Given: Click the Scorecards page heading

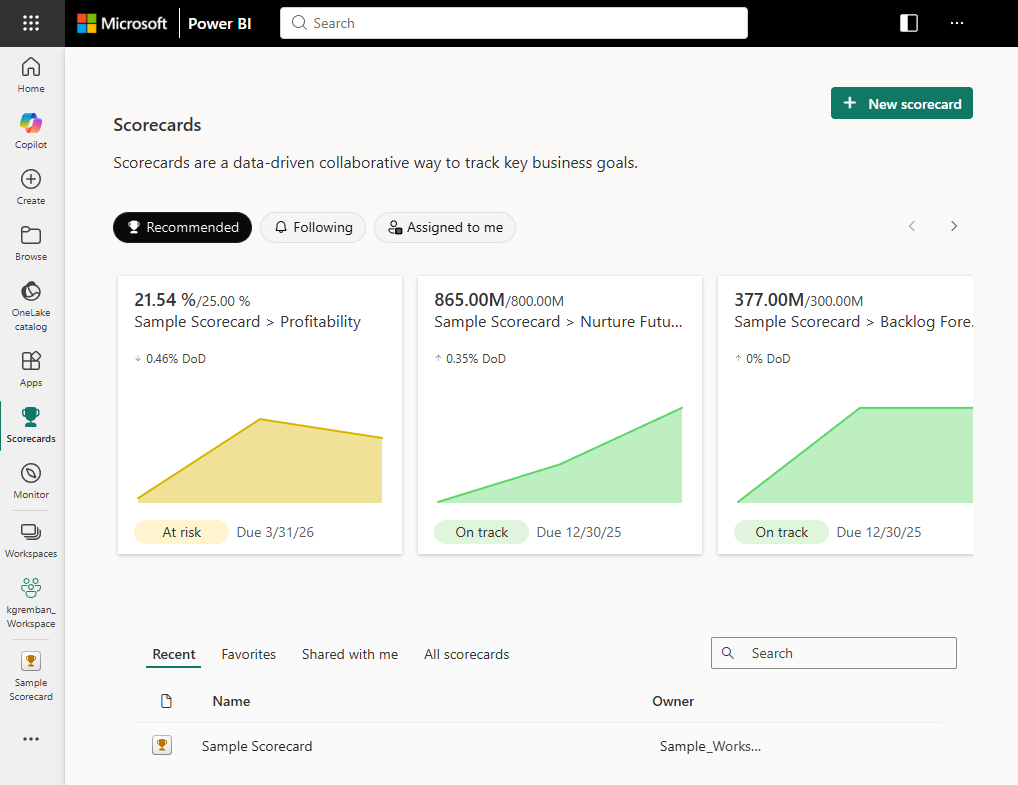Looking at the screenshot, I should tap(157, 125).
